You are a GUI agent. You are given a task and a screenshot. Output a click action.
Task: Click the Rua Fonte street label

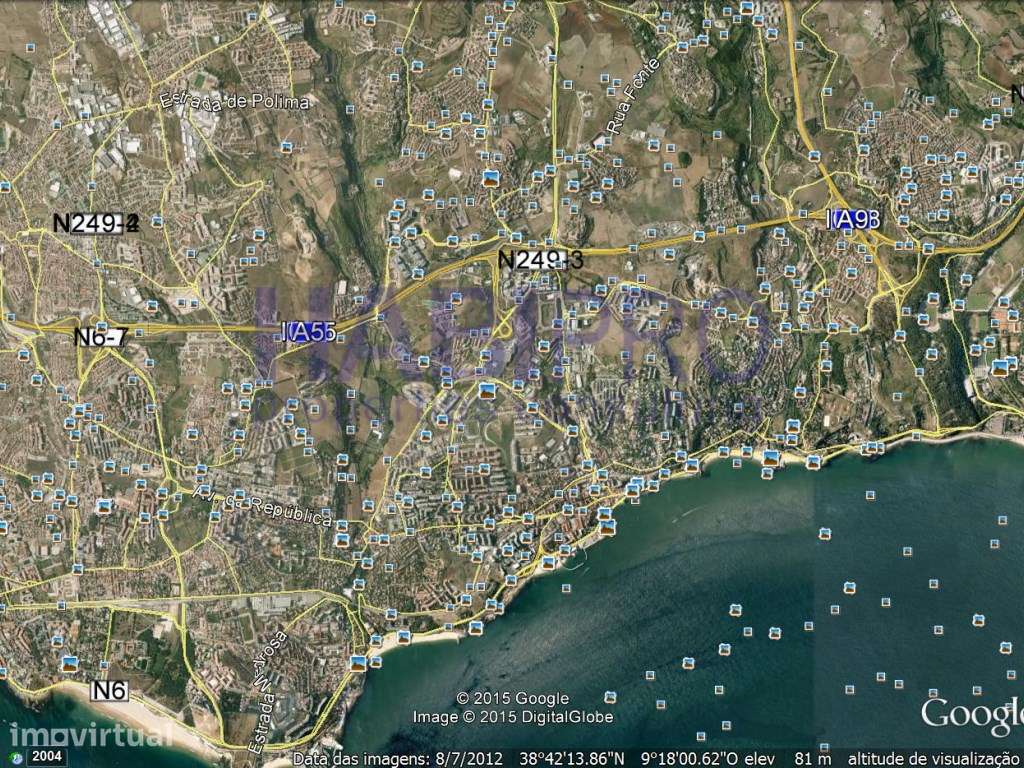tap(635, 95)
